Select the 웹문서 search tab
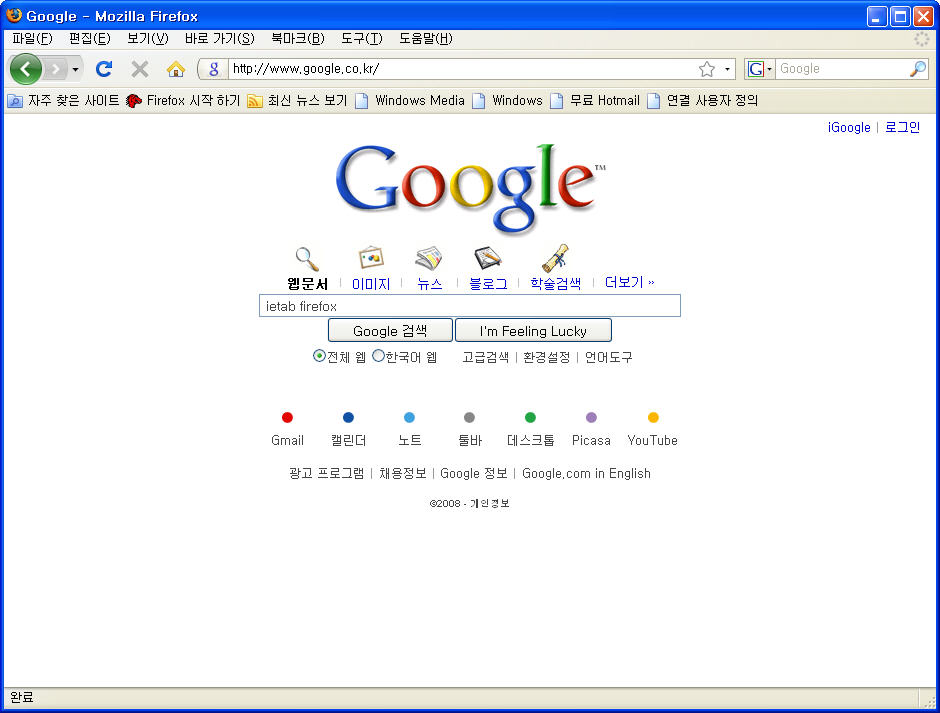Screen dimensions: 940x713 coord(308,284)
